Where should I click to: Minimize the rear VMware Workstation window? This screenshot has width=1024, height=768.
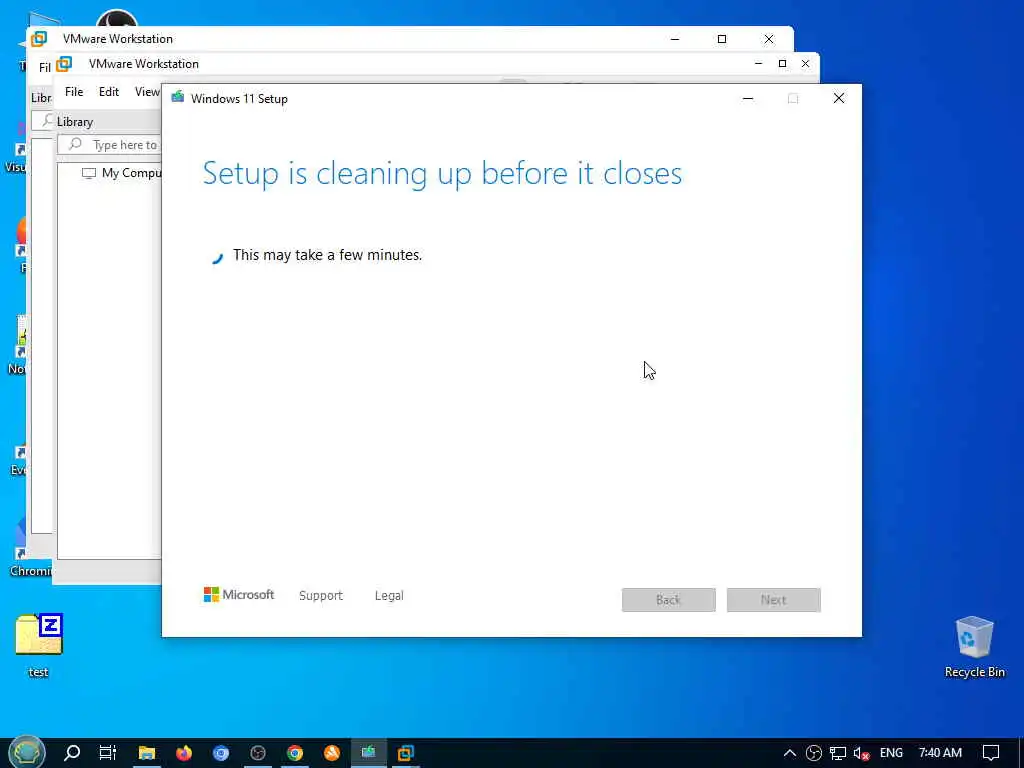[675, 39]
